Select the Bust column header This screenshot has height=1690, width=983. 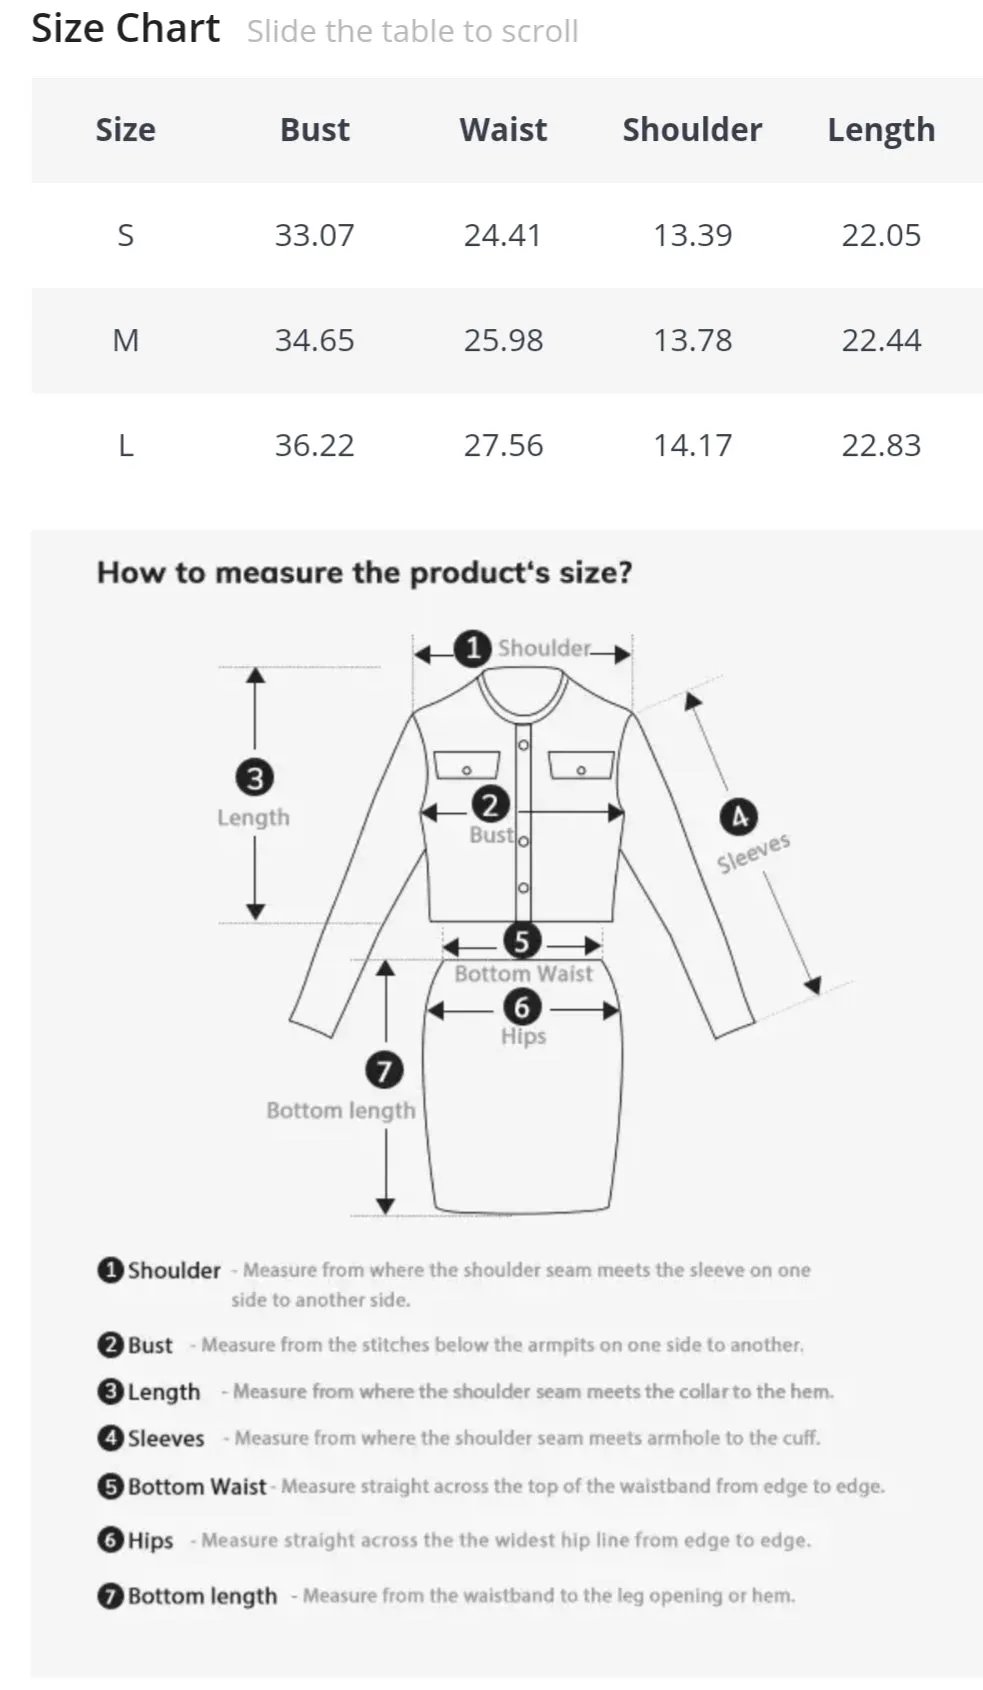[315, 130]
